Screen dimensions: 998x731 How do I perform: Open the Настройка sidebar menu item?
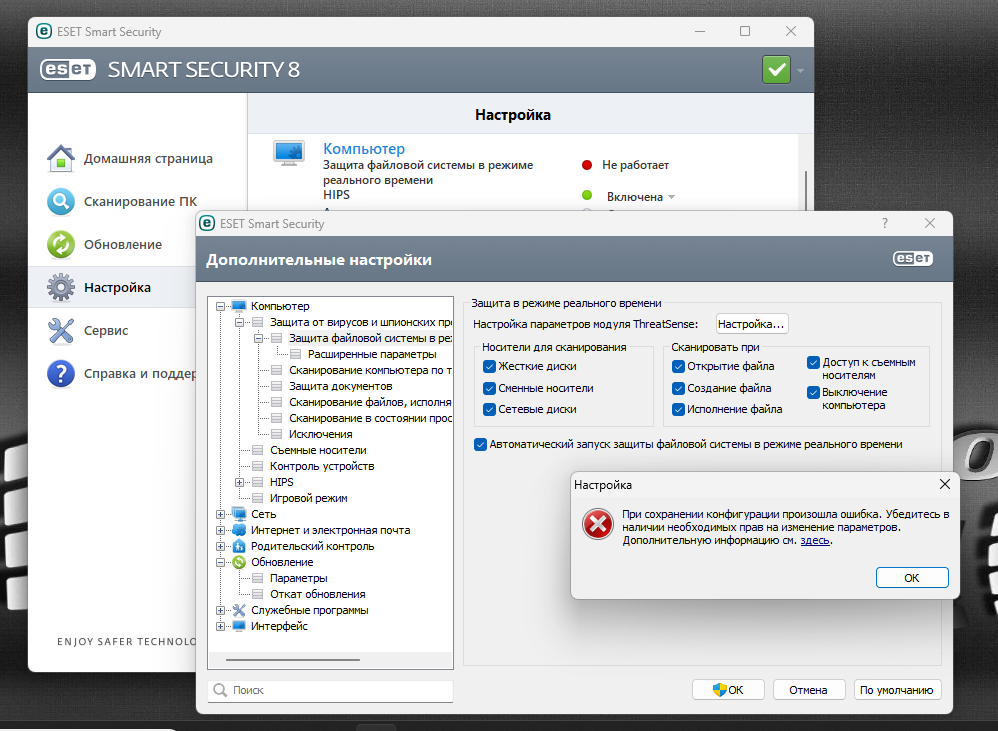tap(117, 288)
